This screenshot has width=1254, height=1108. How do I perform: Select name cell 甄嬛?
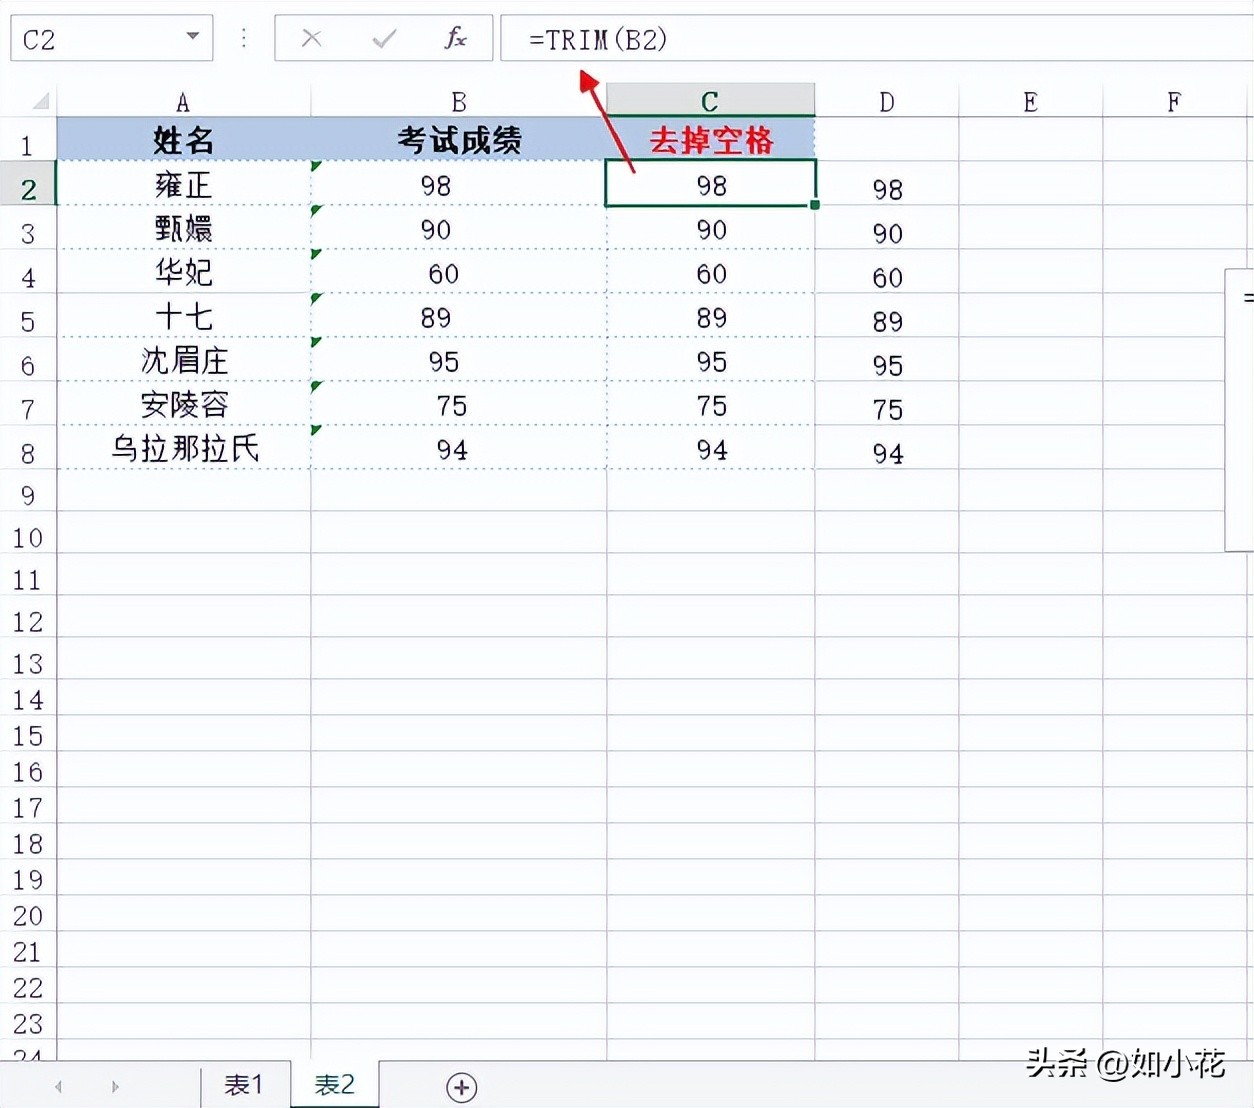(x=184, y=229)
